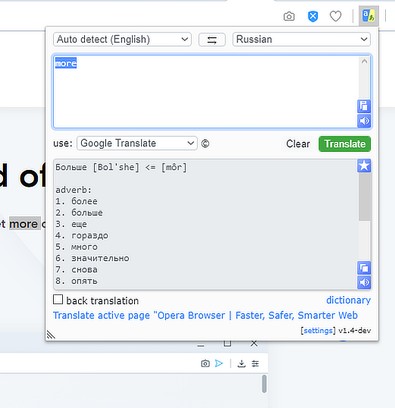
Task: Copy the translation result to clipboard
Action: click(x=364, y=268)
